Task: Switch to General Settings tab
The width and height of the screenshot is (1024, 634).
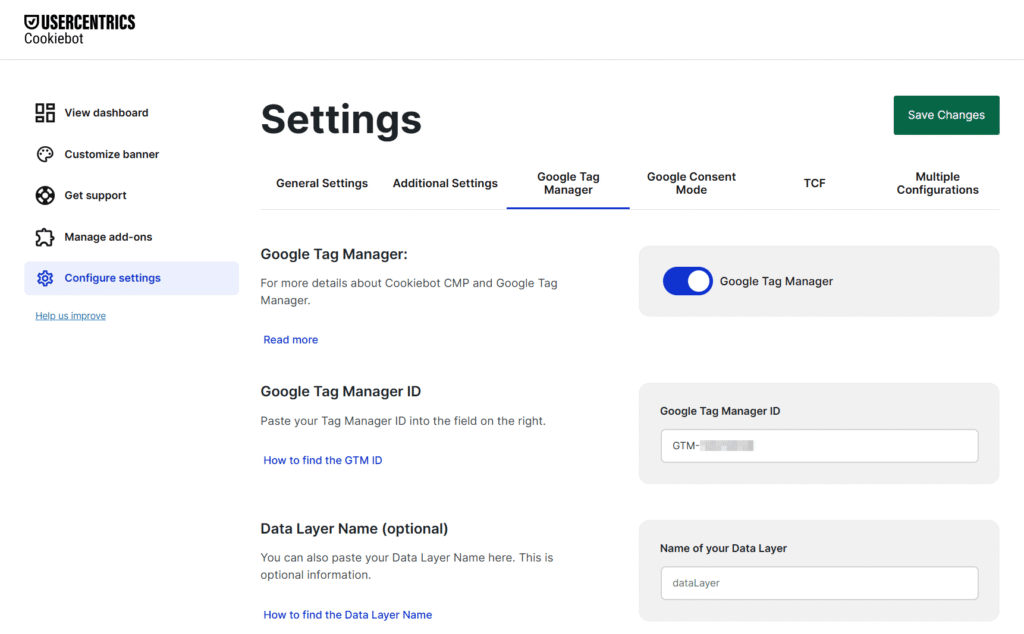Action: [322, 183]
